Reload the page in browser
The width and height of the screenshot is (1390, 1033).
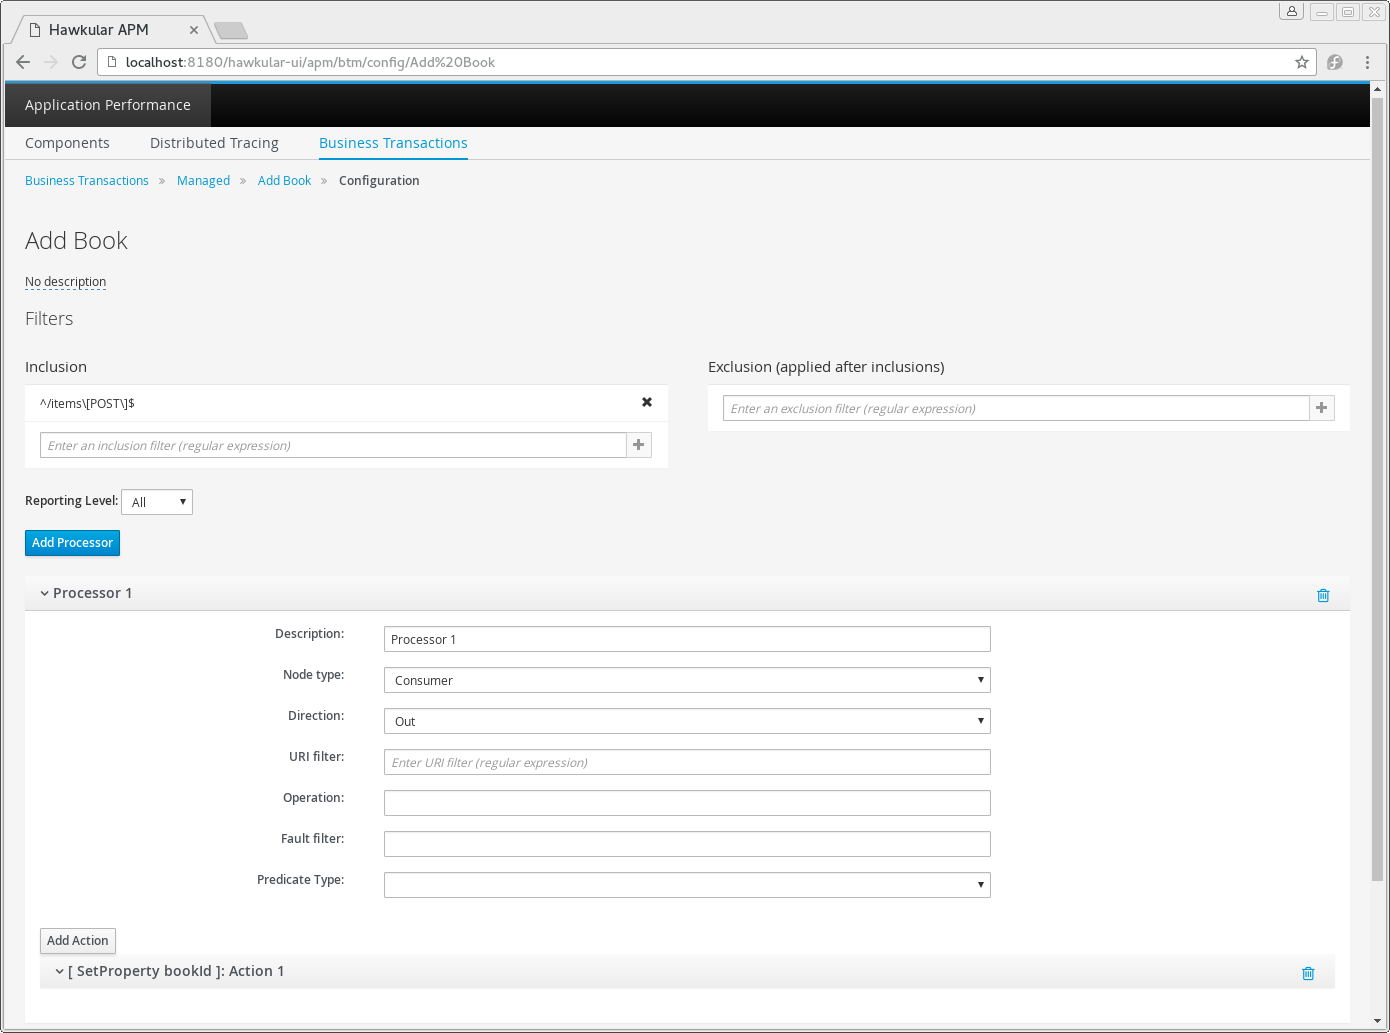coord(79,62)
